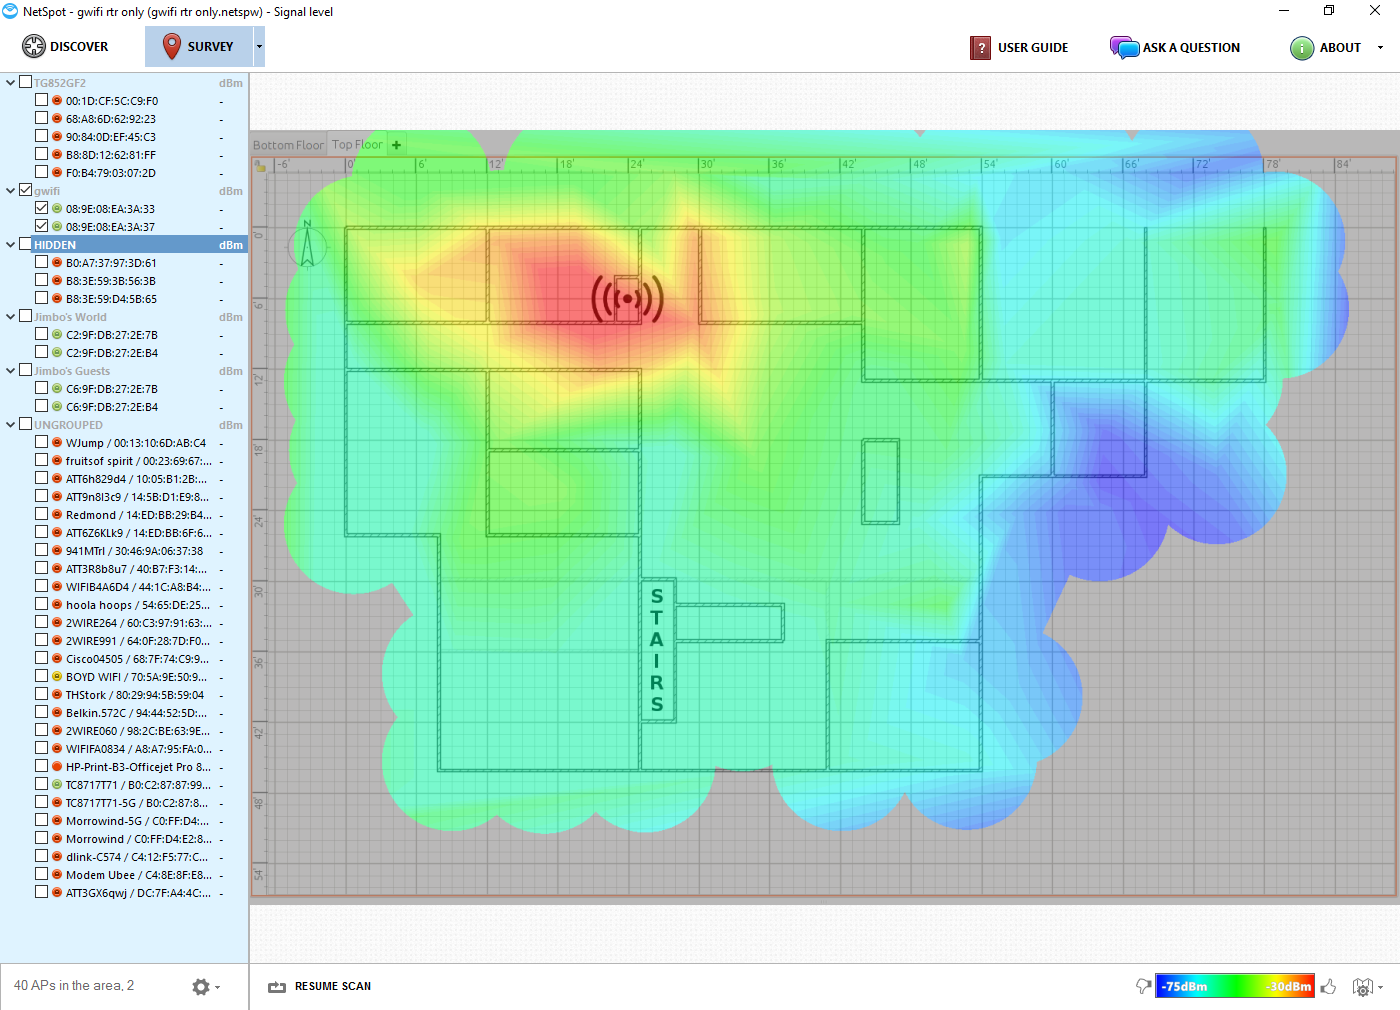The width and height of the screenshot is (1400, 1010).
Task: Collapse the gwifi group
Action: pyautogui.click(x=11, y=191)
